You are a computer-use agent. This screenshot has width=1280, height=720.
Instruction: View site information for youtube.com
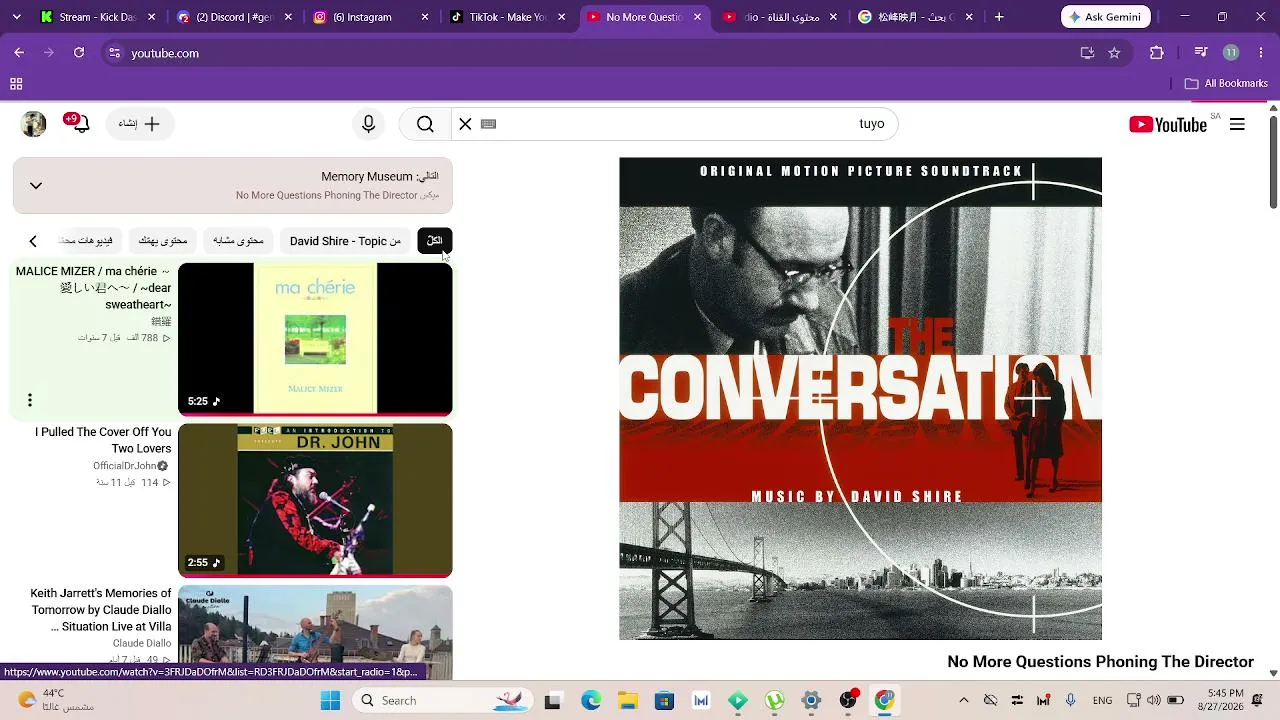point(115,53)
